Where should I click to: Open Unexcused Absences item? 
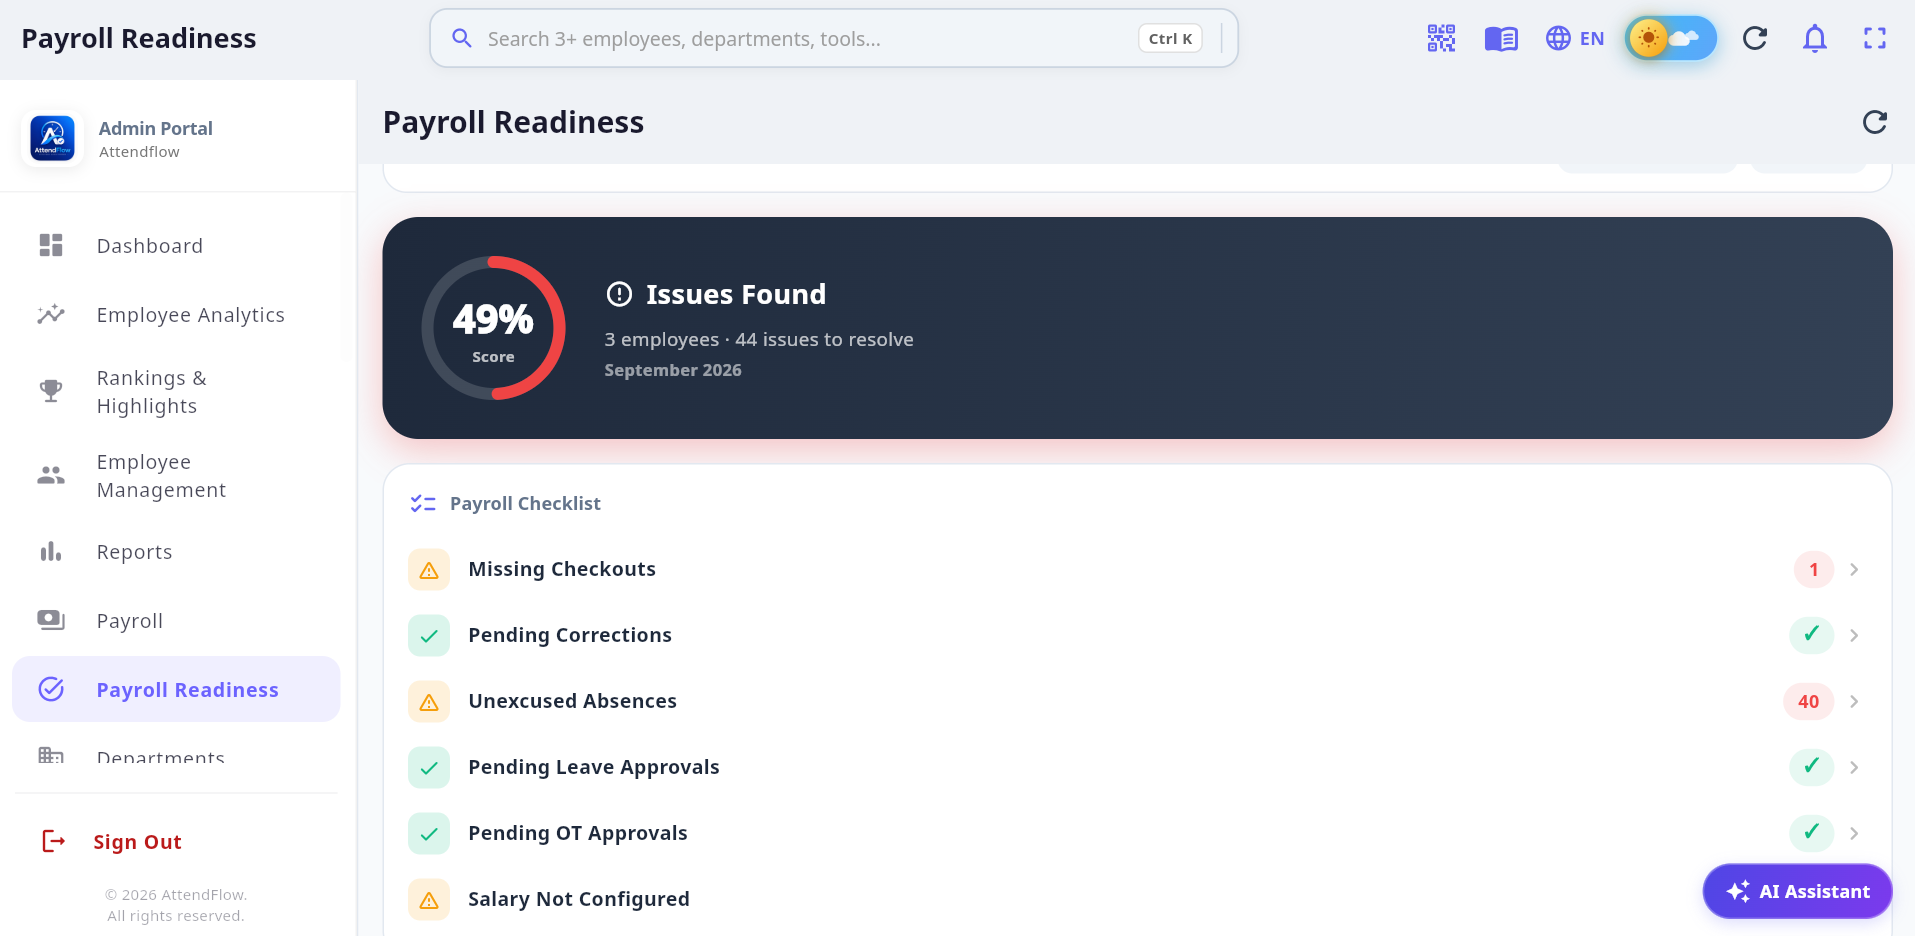coord(1137,701)
